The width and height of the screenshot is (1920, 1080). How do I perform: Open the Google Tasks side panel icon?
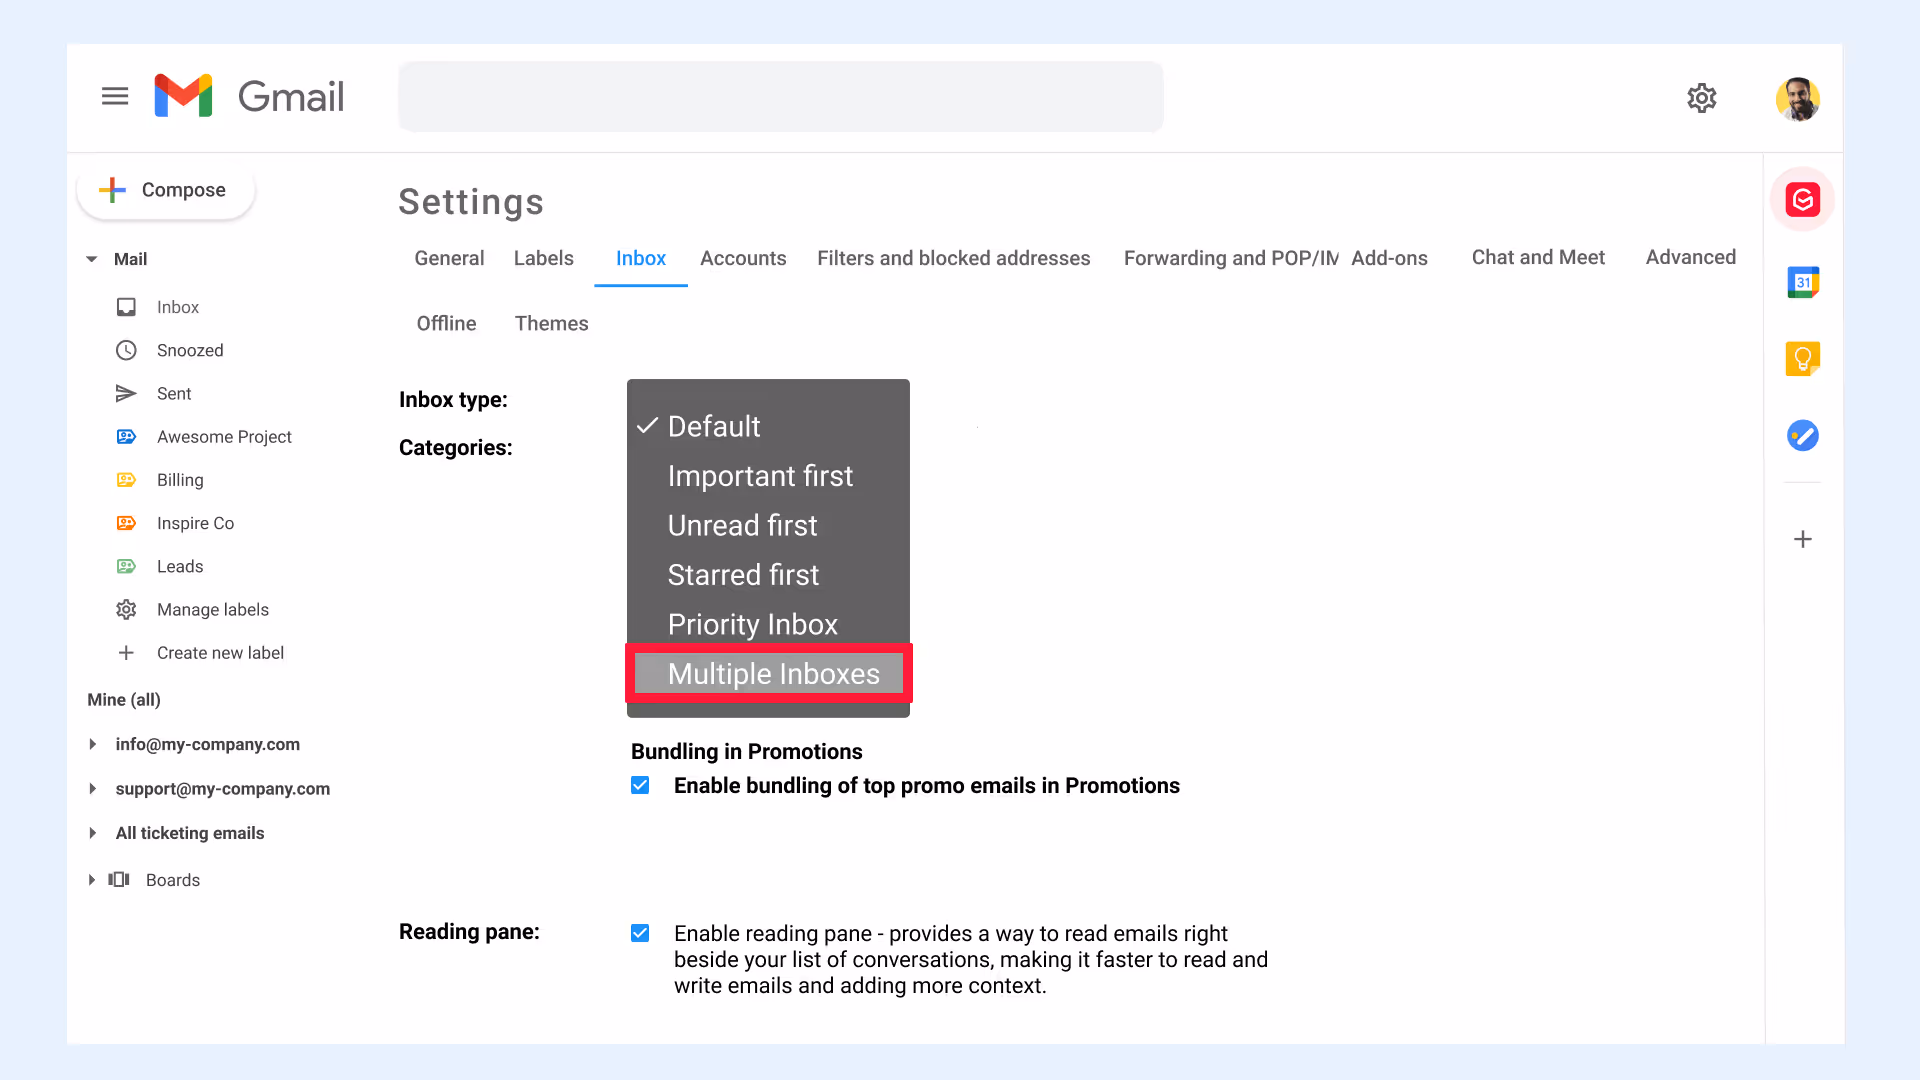click(1802, 435)
